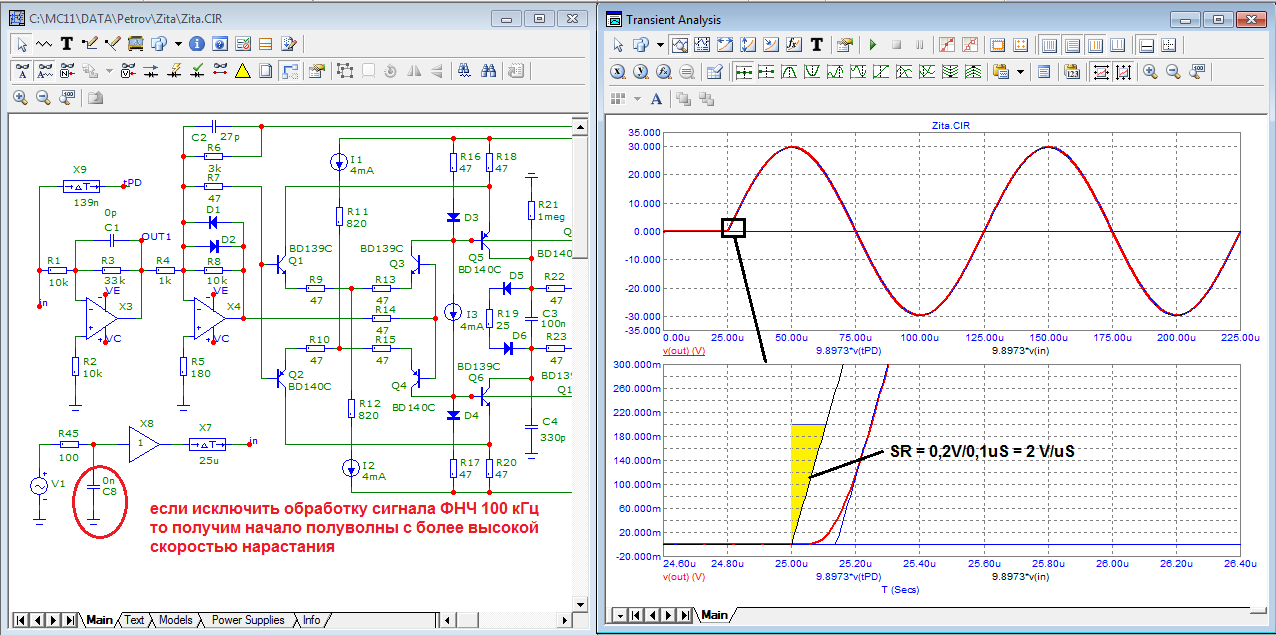Screen dimensions: 1276x635
Task: Open the Info tab at bottom
Action: click(x=312, y=620)
